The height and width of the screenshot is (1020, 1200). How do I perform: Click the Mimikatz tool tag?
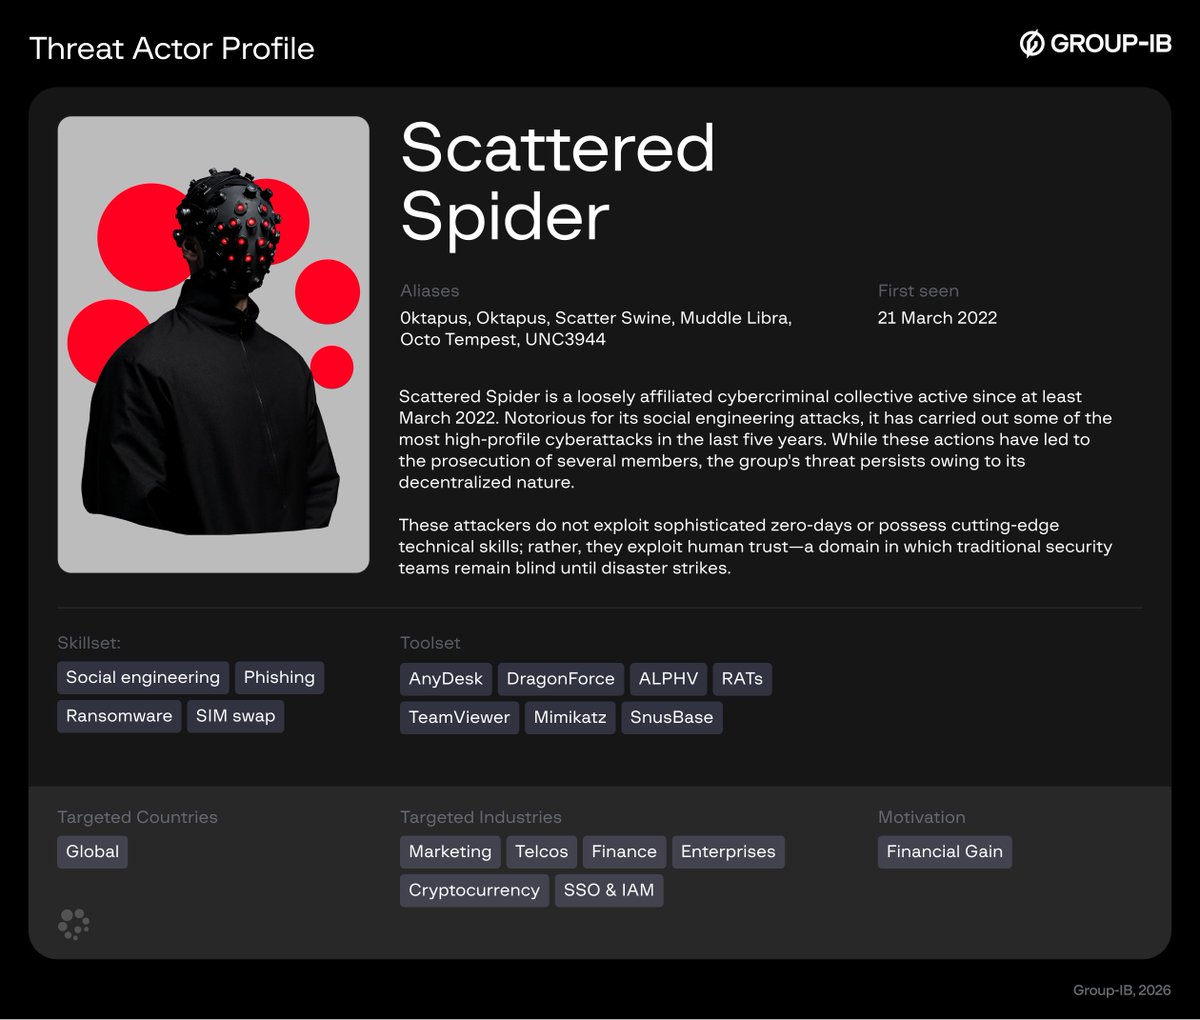tap(570, 717)
